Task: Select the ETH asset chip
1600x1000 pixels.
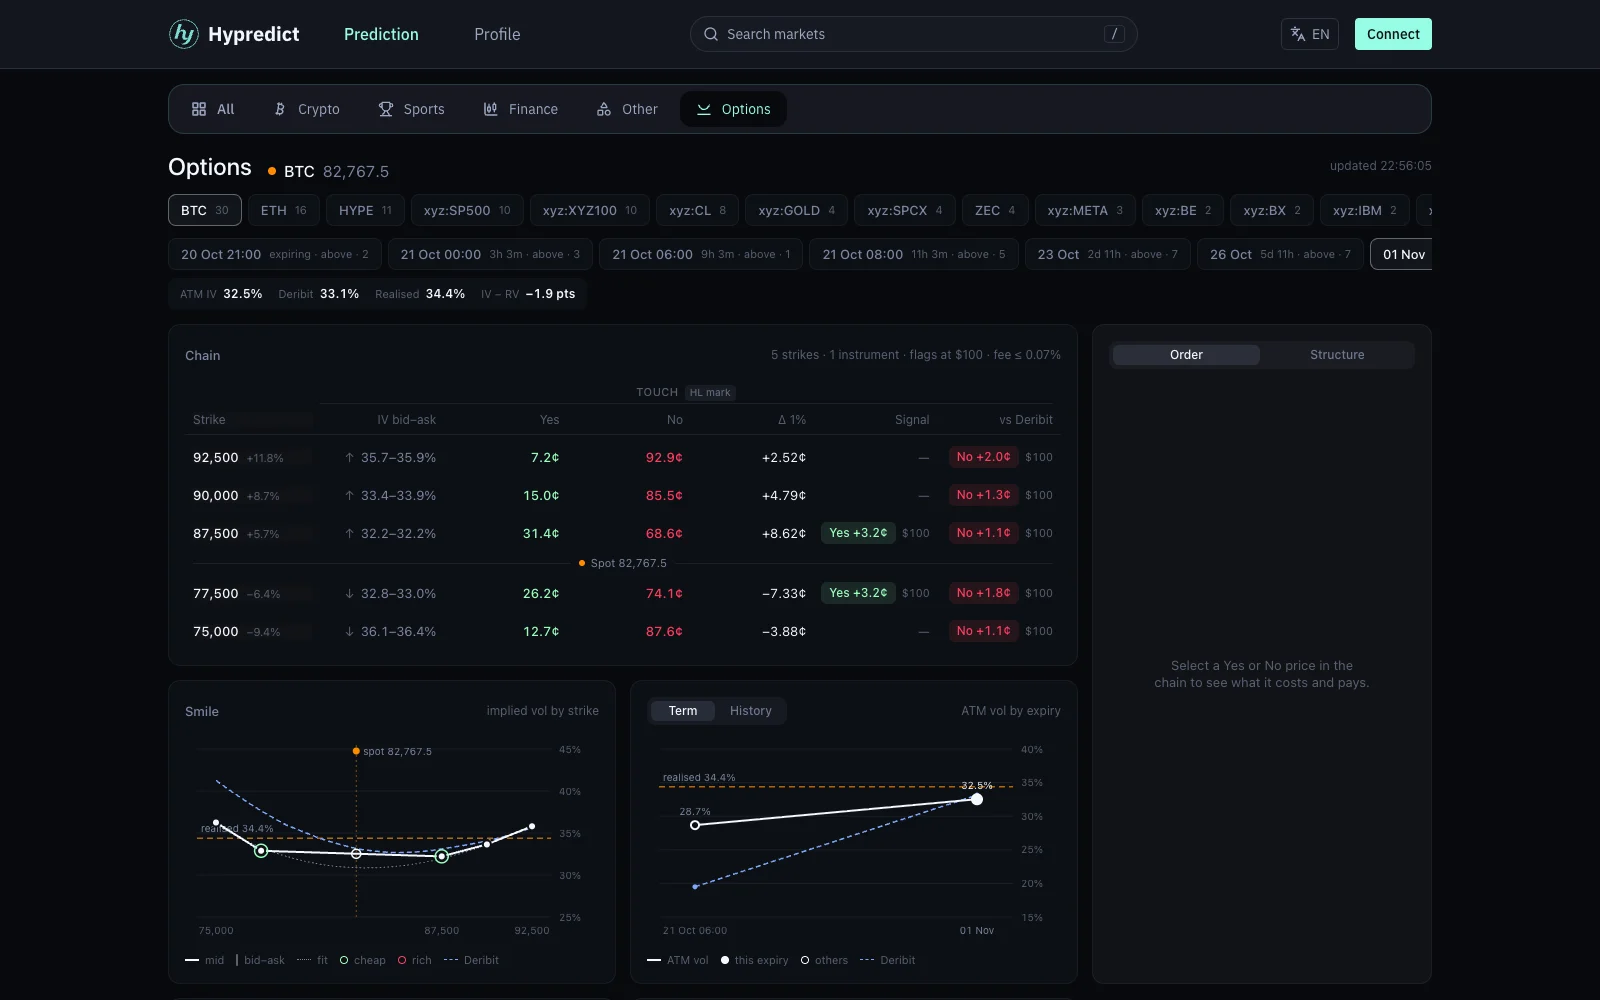Action: [x=284, y=210]
